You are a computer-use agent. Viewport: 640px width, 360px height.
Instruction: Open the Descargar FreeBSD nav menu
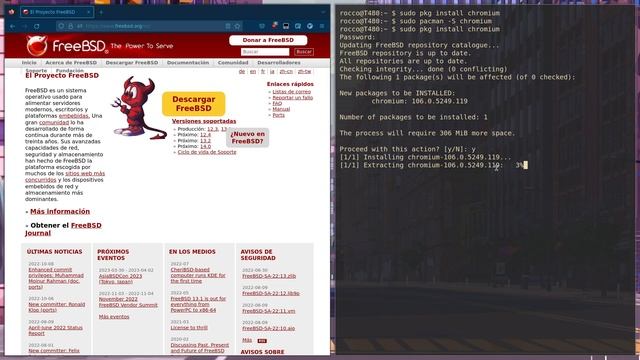131,62
